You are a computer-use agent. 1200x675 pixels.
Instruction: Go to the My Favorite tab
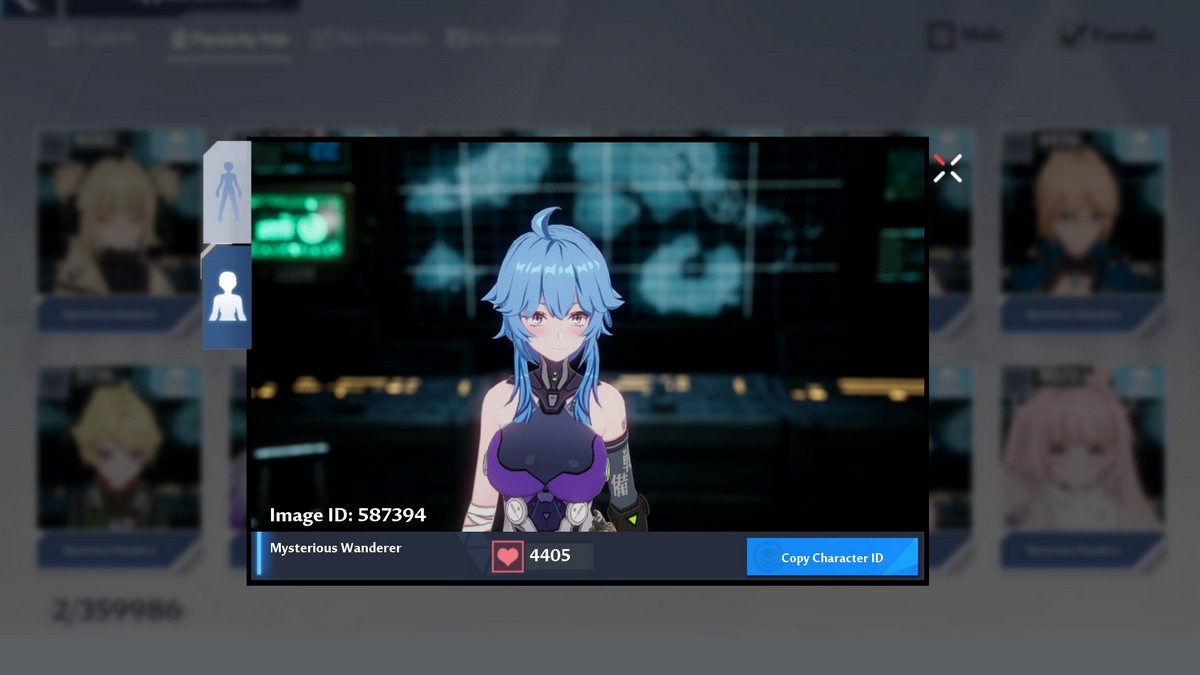click(503, 39)
